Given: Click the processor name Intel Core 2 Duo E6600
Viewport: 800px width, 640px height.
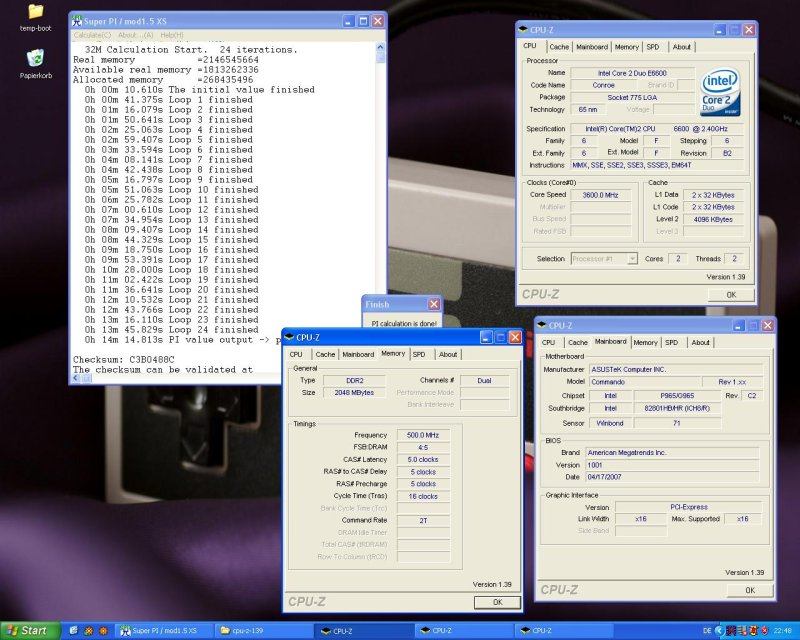Looking at the screenshot, I should coord(632,73).
